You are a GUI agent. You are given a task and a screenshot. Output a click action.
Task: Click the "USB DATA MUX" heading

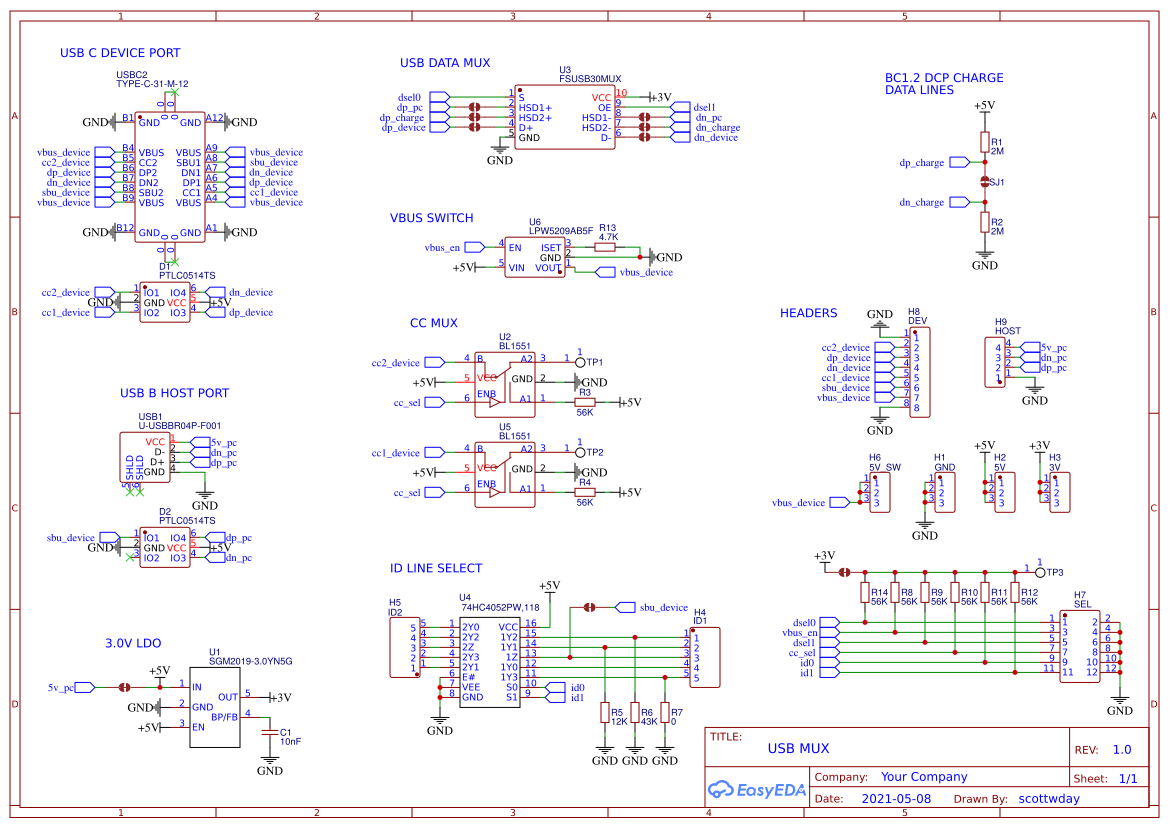coord(445,63)
